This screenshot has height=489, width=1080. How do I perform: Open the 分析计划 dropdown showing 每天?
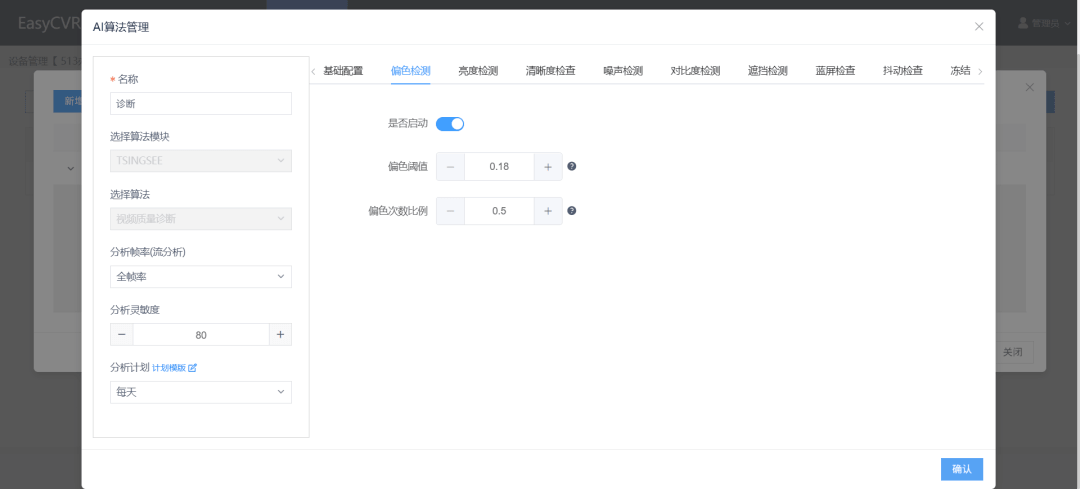point(200,392)
